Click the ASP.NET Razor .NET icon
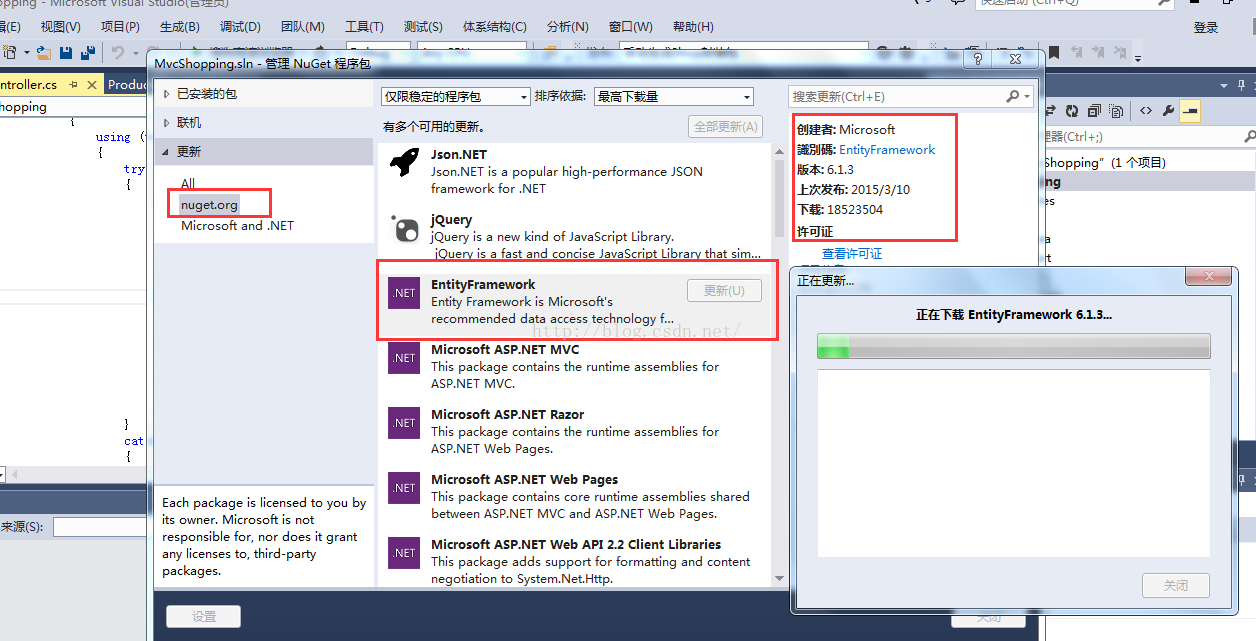Image resolution: width=1256 pixels, height=641 pixels. (404, 423)
